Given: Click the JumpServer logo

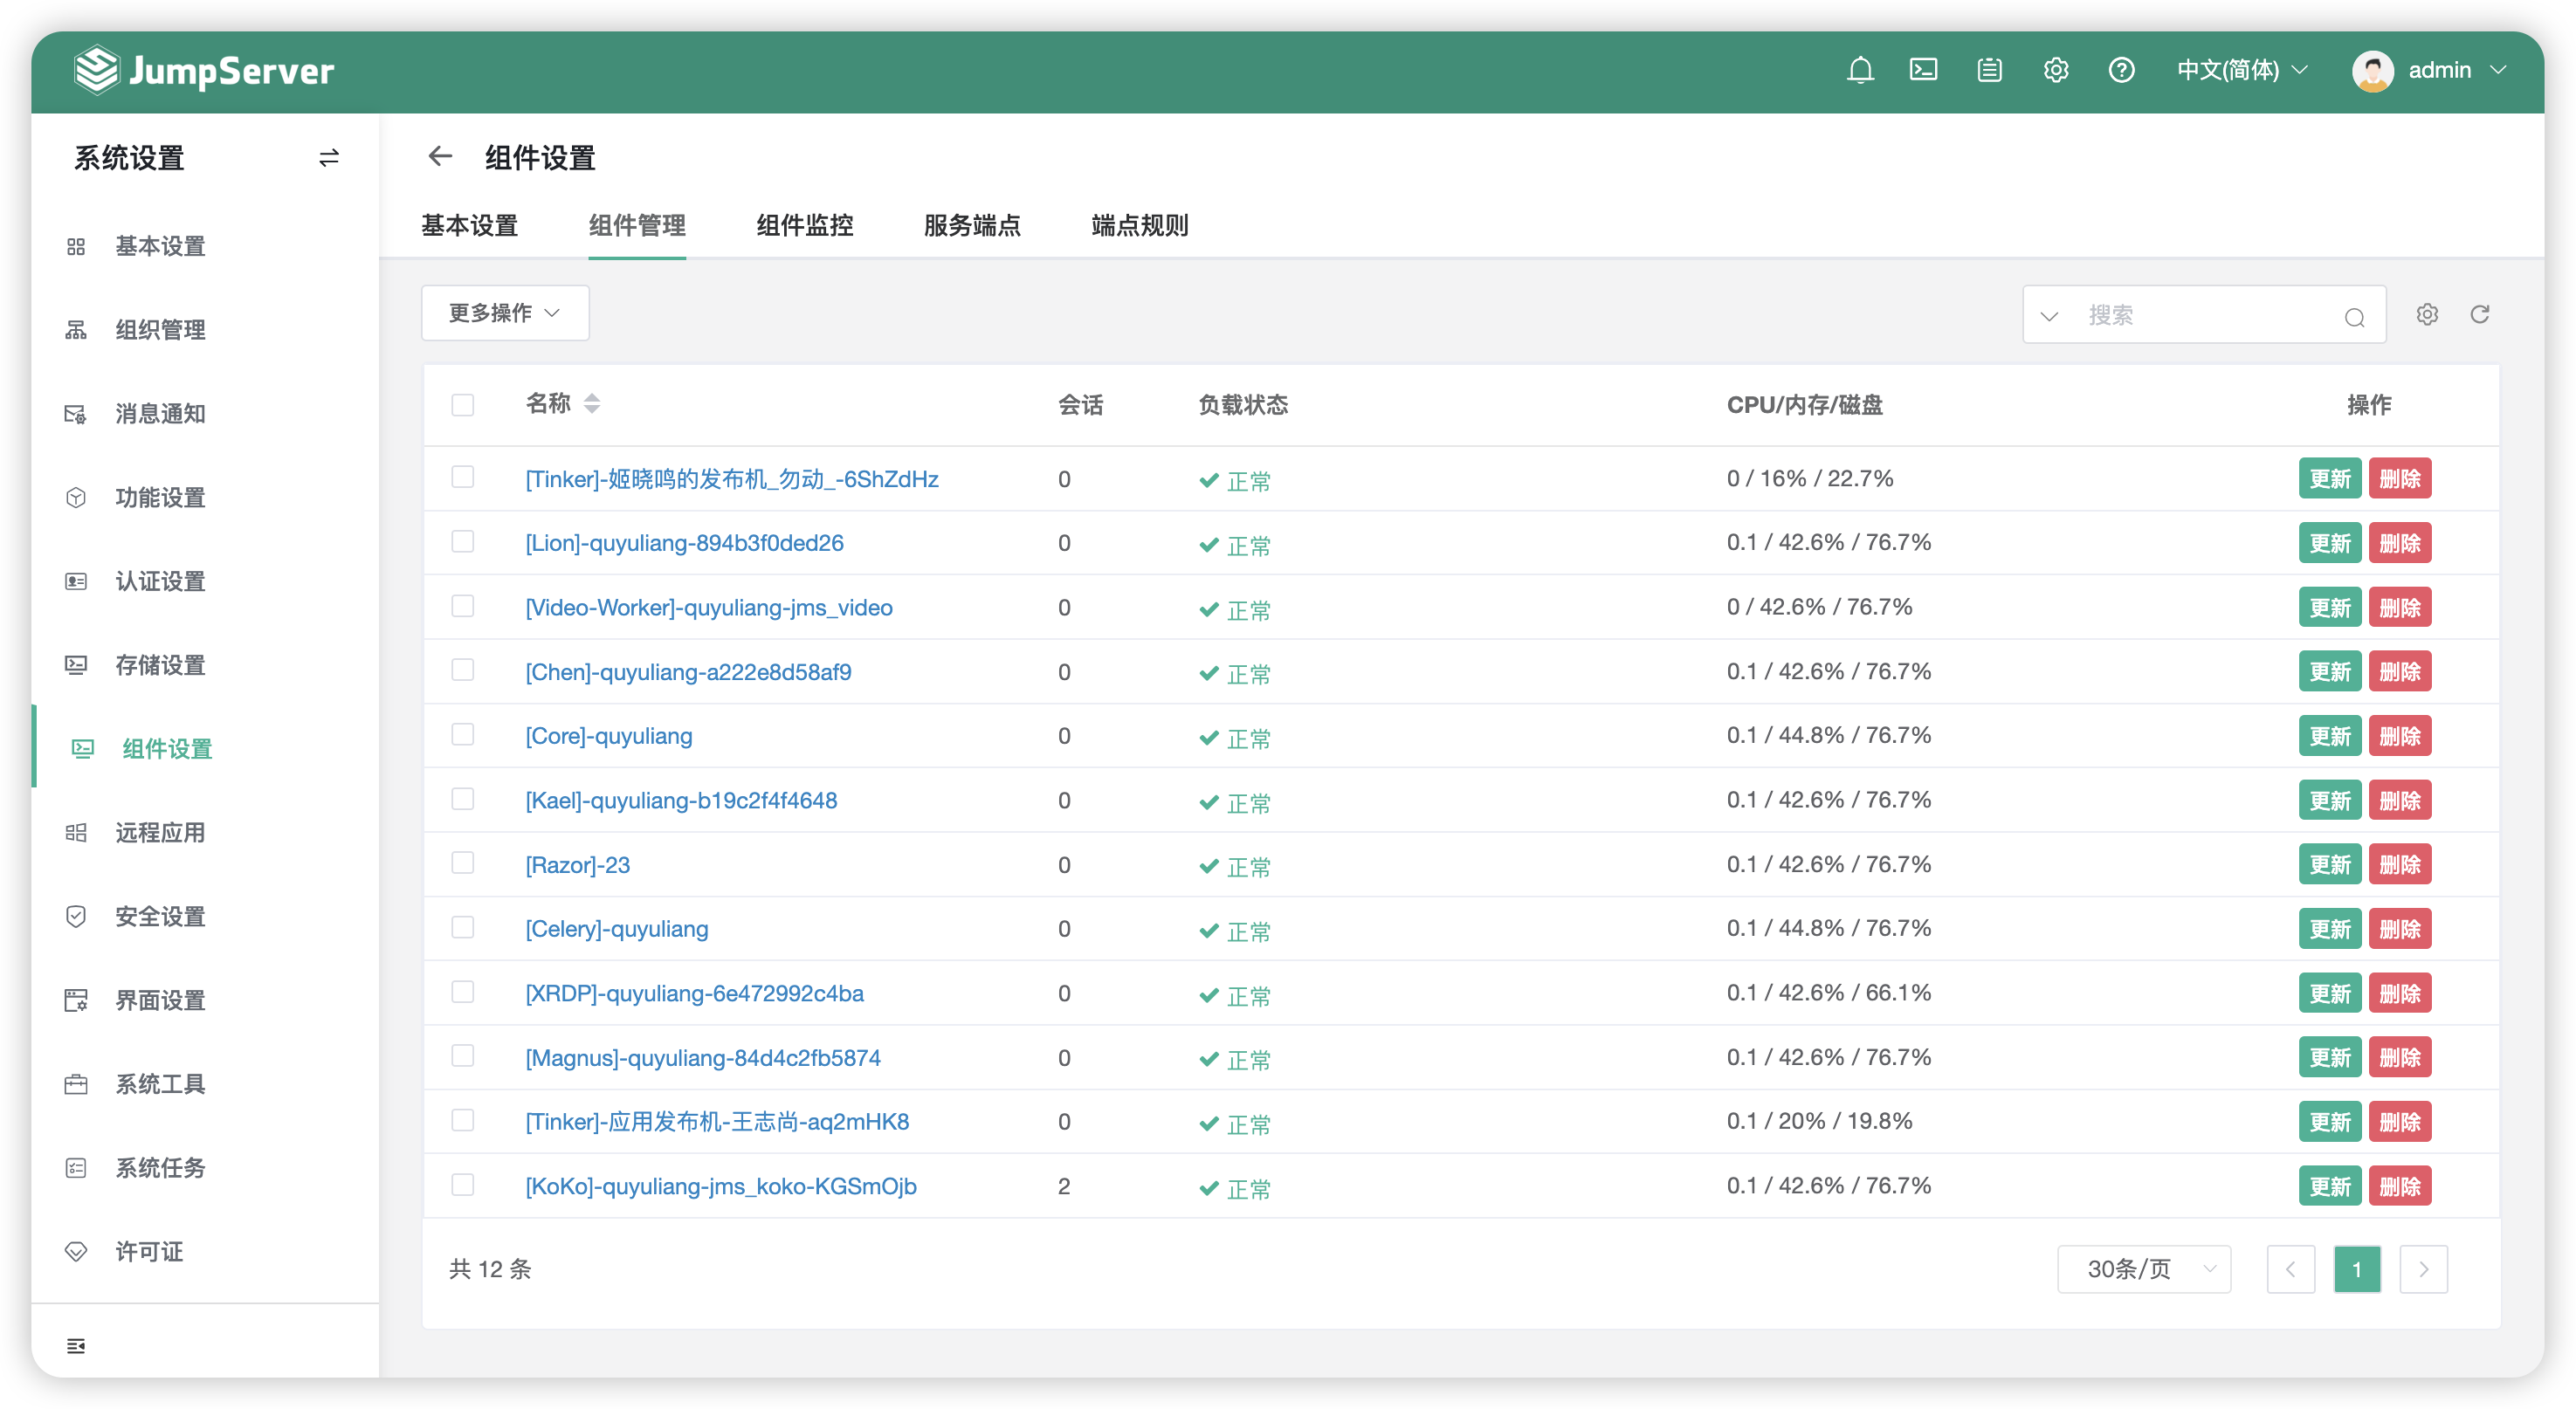Looking at the screenshot, I should (204, 70).
